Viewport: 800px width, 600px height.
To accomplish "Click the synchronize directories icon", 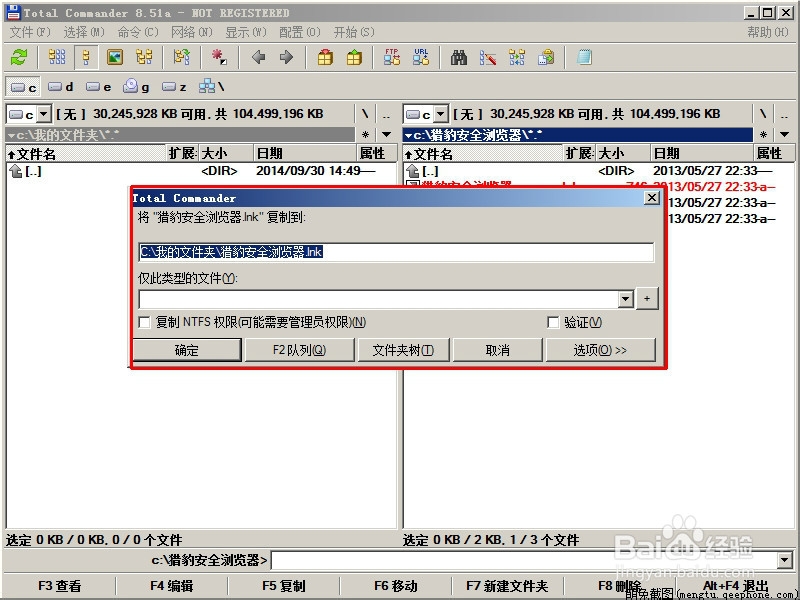I will (x=517, y=57).
